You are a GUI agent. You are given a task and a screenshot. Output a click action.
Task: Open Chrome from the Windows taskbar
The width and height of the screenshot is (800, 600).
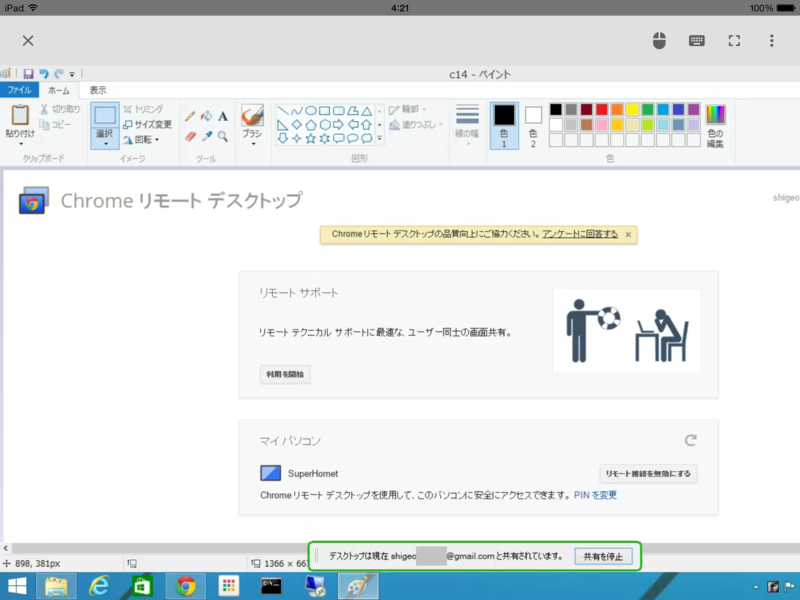[x=186, y=586]
